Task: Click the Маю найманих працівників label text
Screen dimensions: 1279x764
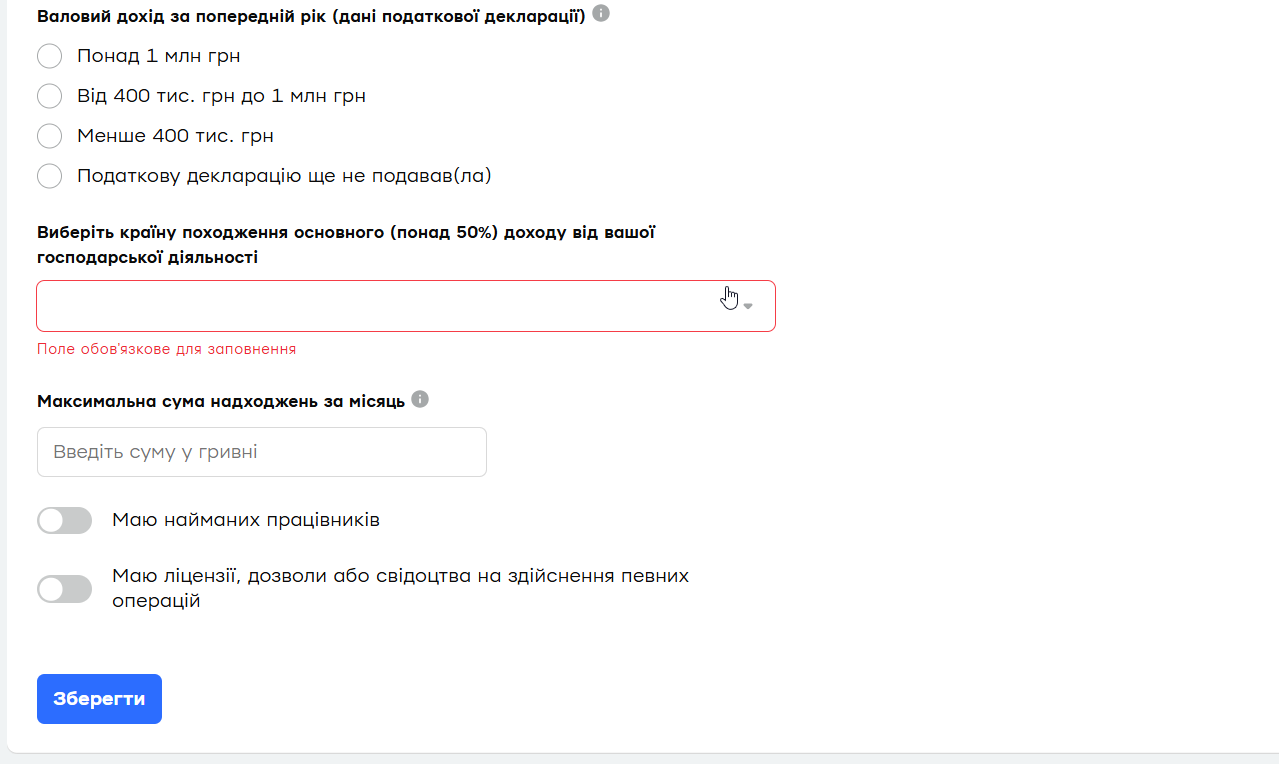Action: click(x=246, y=520)
